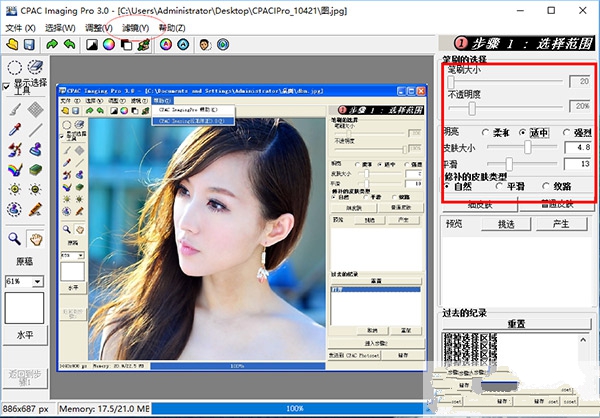Click the 普通皮肤 button
This screenshot has width=600, height=418.
(x=557, y=205)
